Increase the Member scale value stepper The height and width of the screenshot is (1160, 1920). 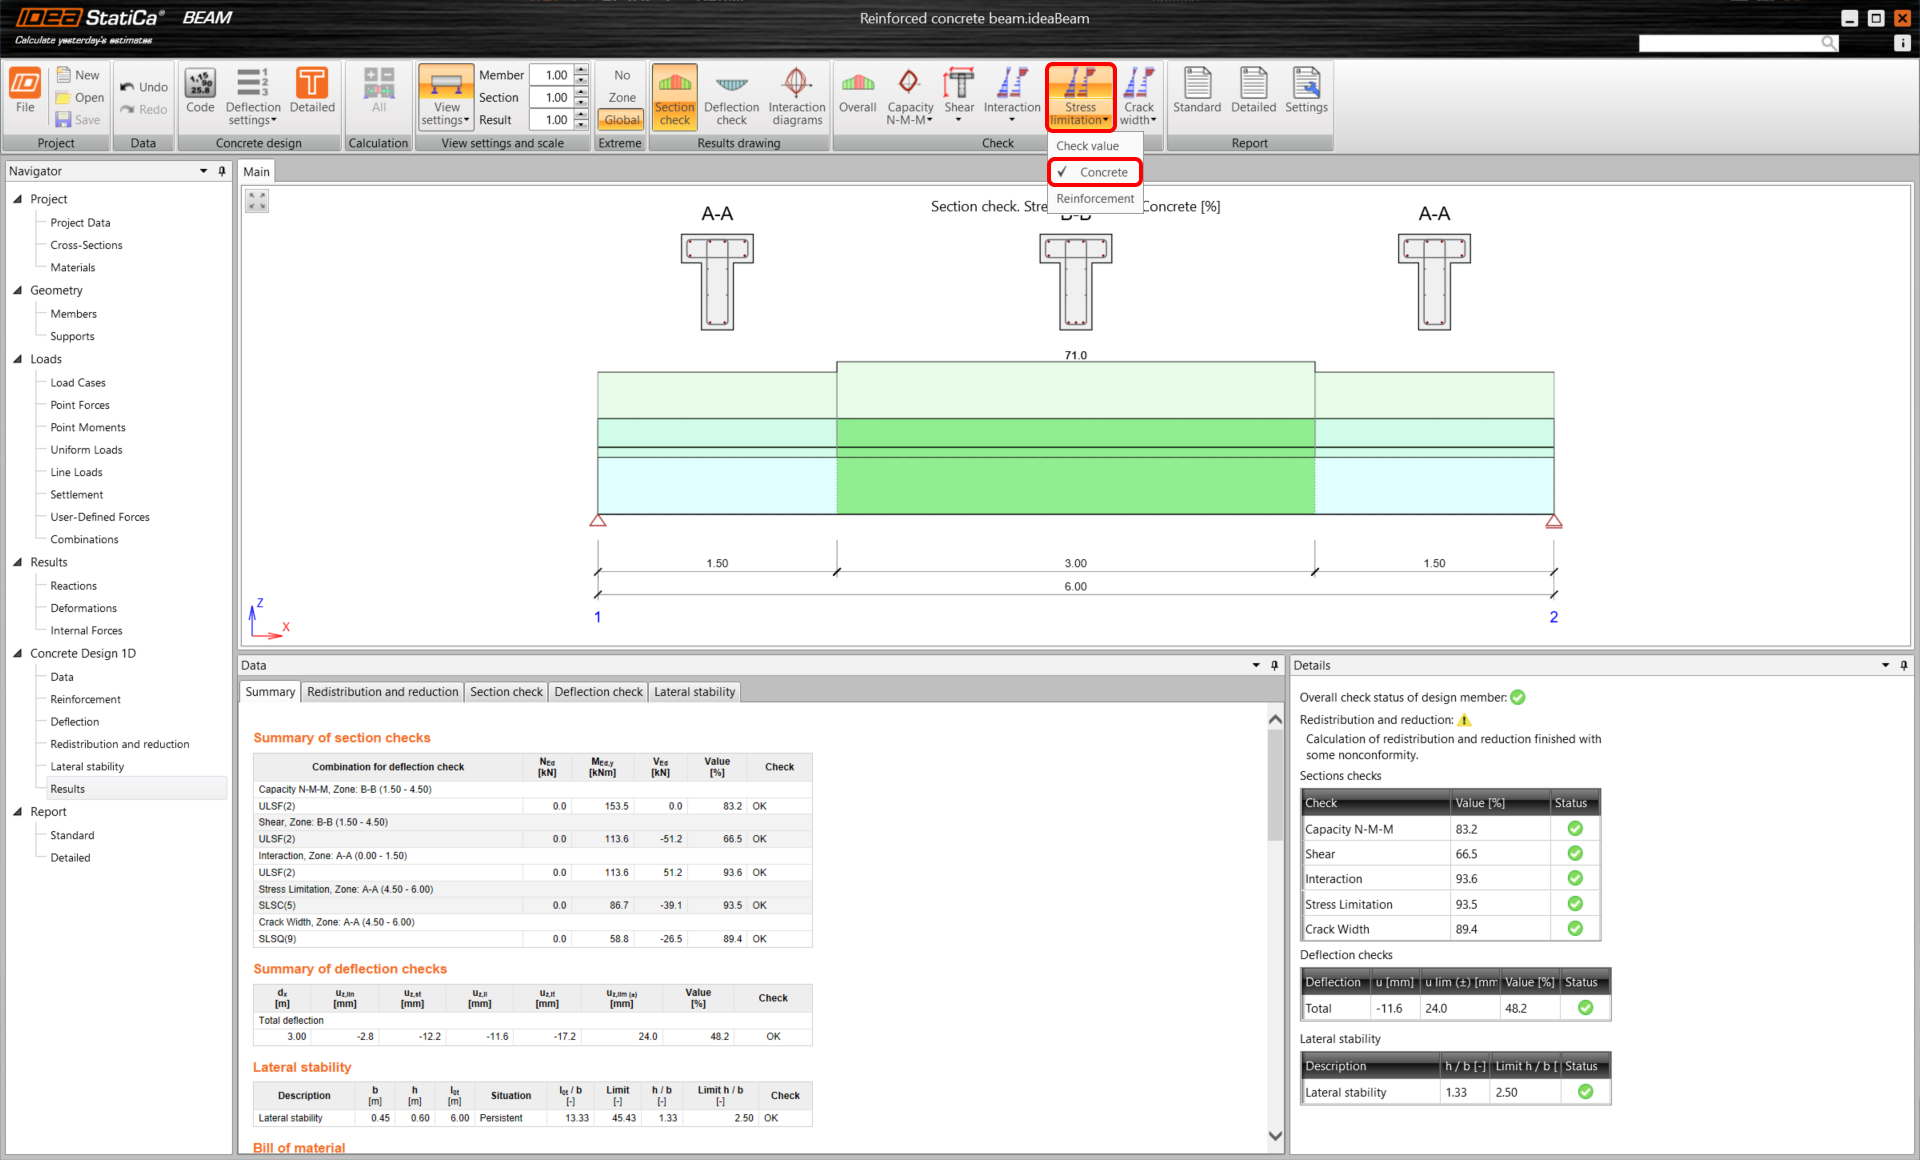[581, 70]
